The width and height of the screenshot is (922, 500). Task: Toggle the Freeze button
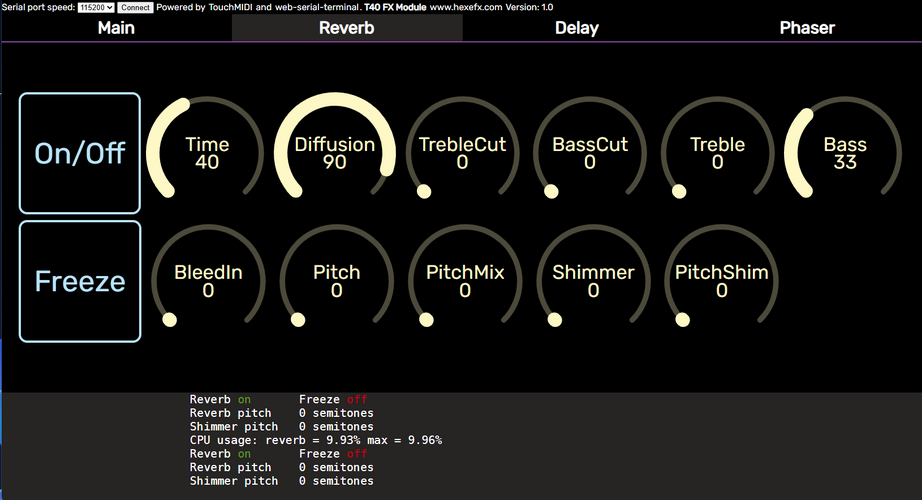tap(80, 281)
